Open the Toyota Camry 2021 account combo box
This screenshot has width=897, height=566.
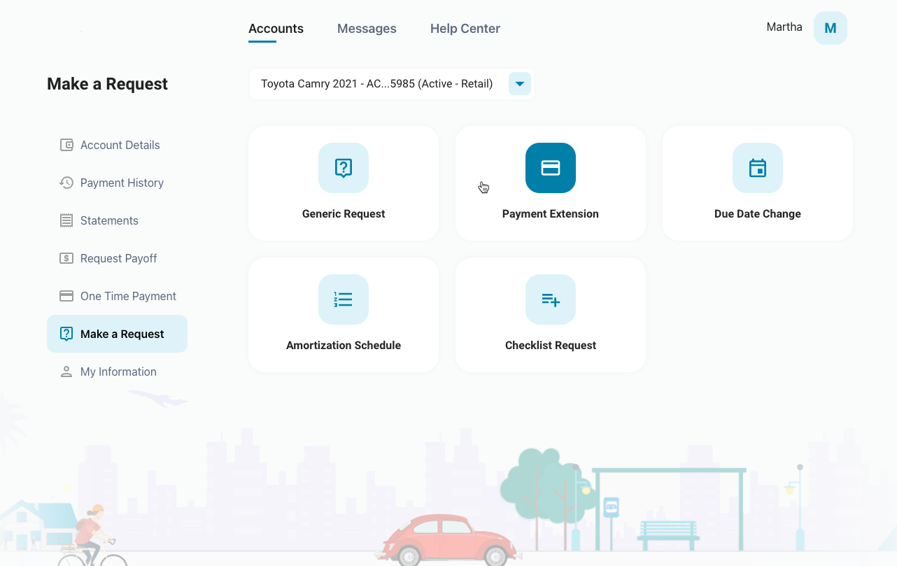(x=377, y=84)
